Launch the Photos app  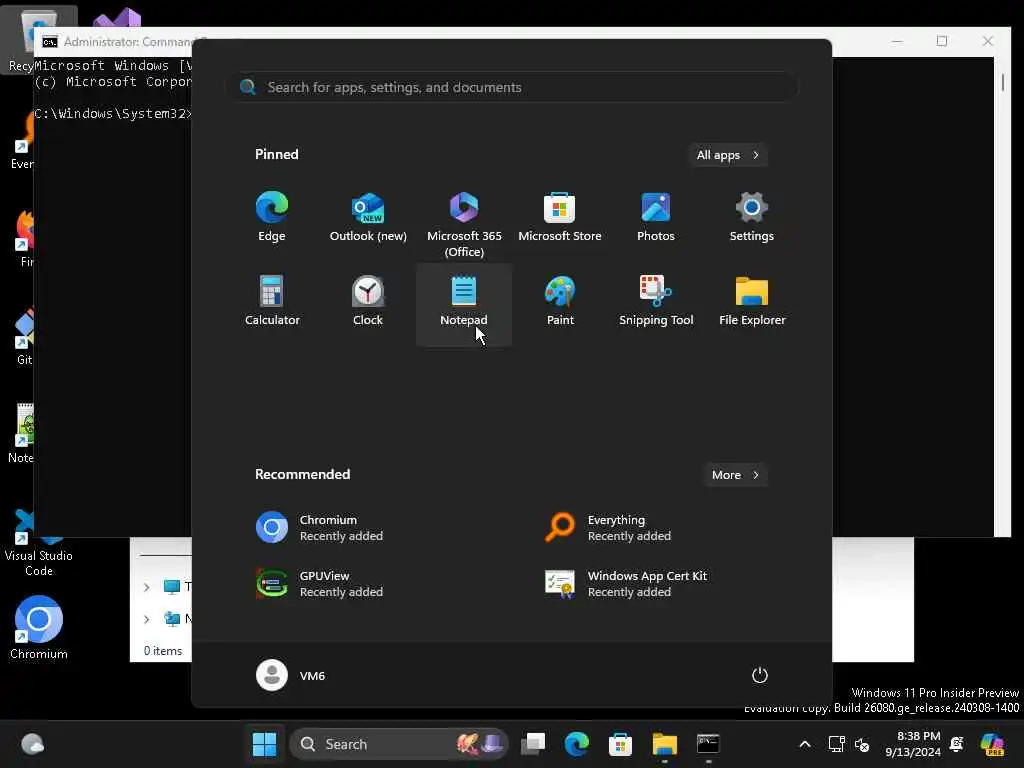(x=656, y=217)
